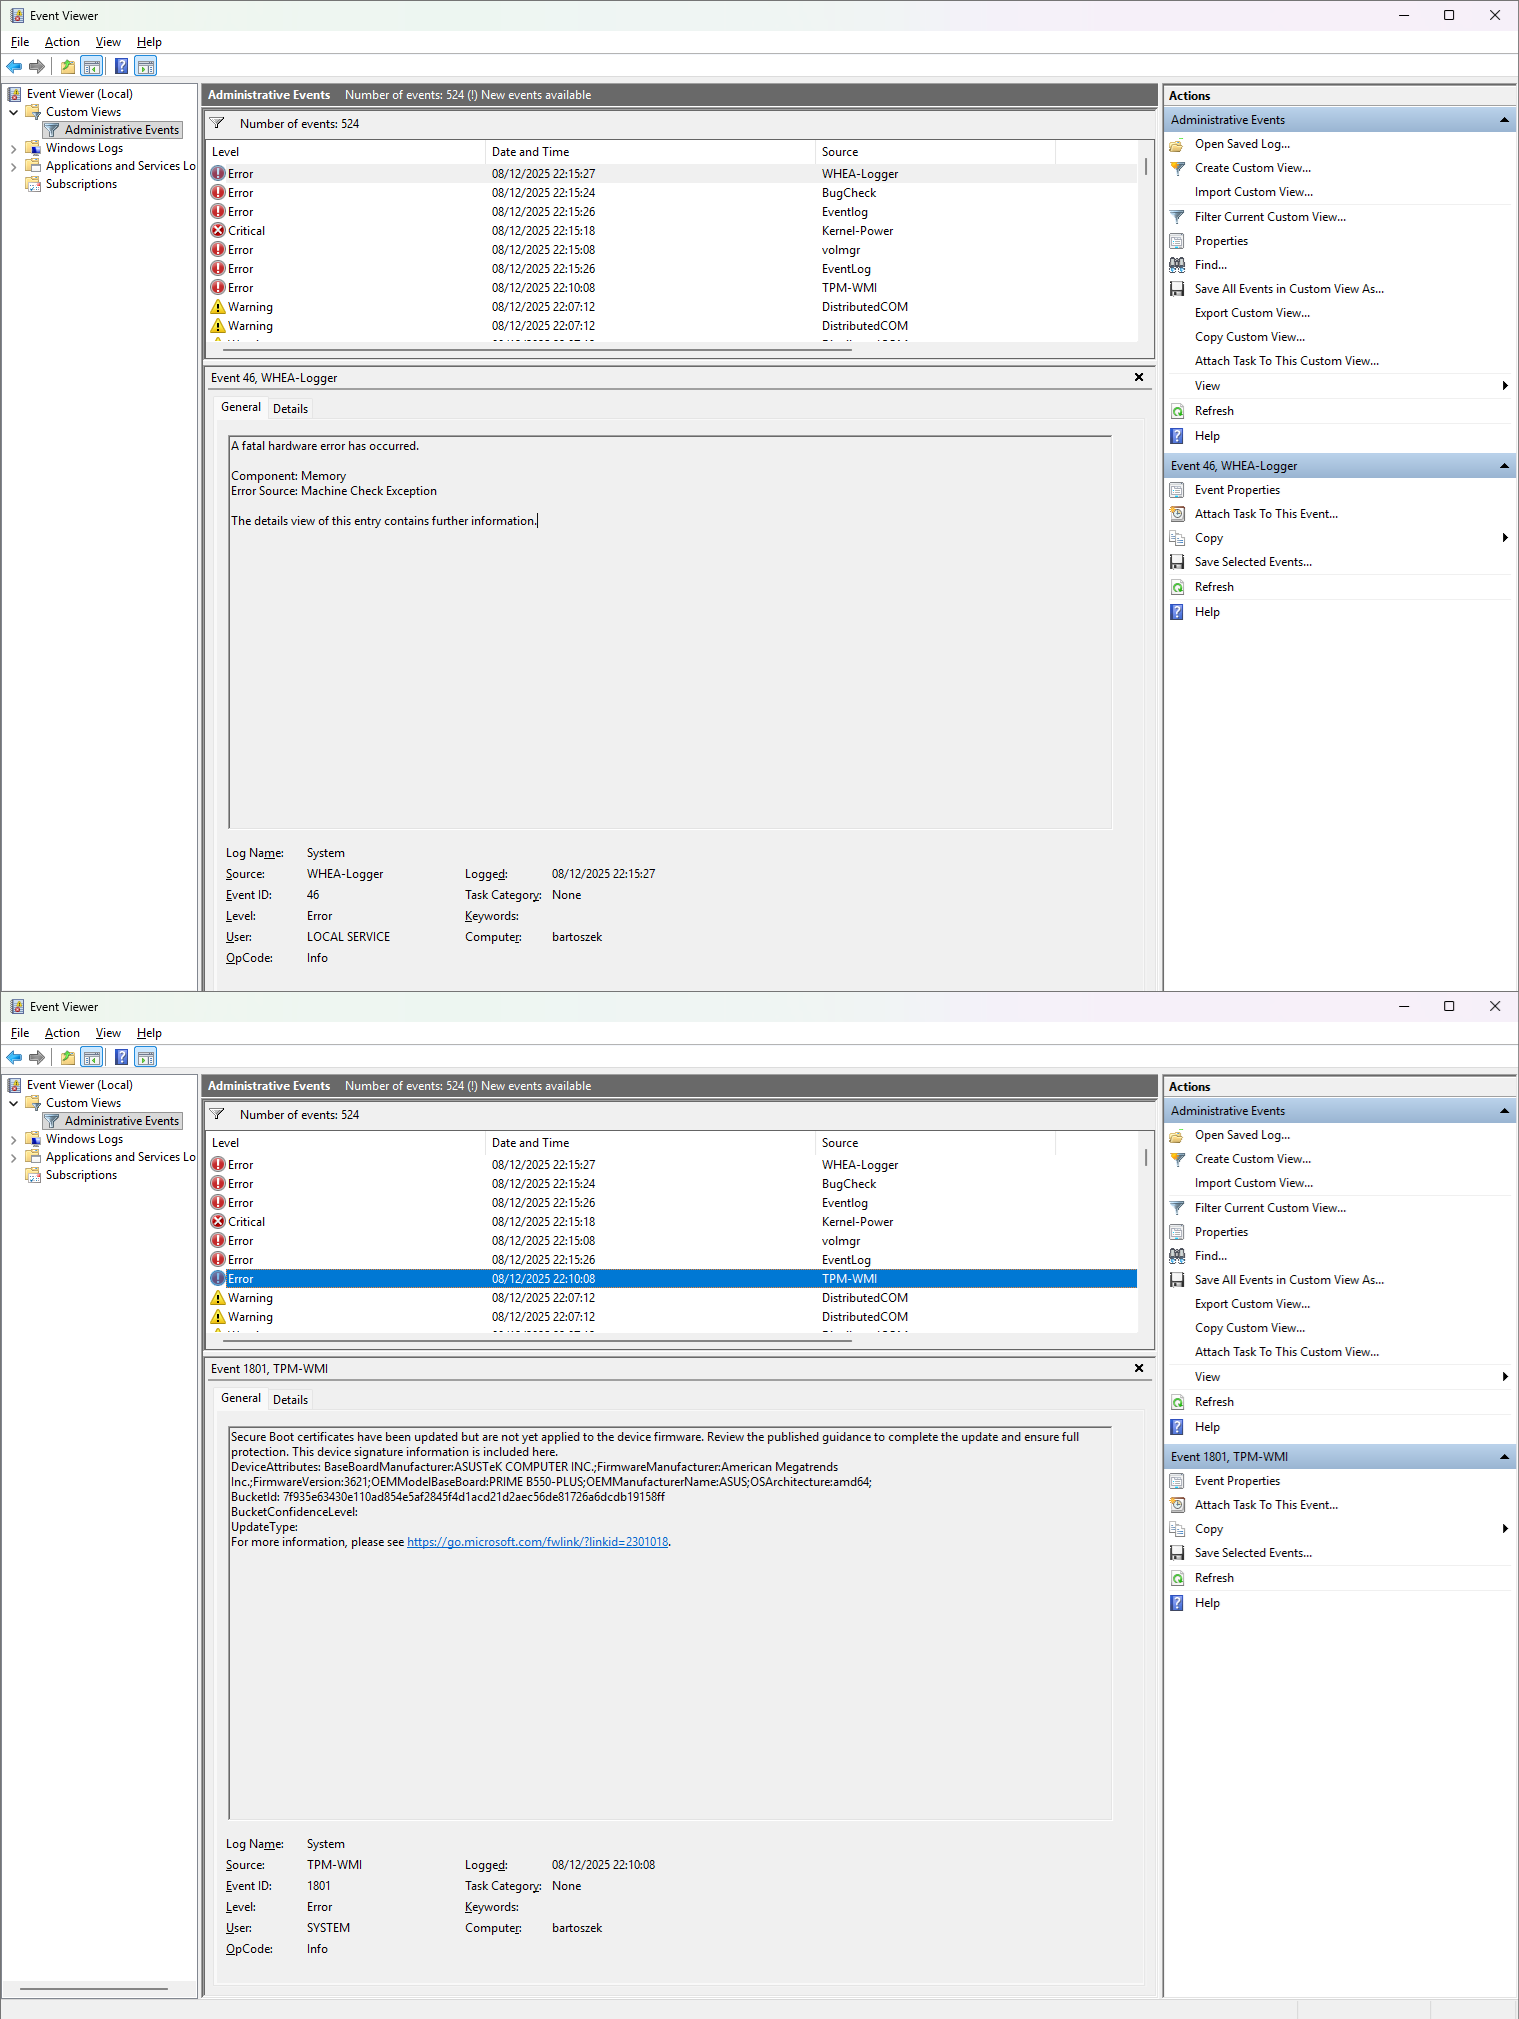The width and height of the screenshot is (1519, 2019).
Task: Open the View menu in lower Event Viewer window
Action: [x=108, y=1033]
